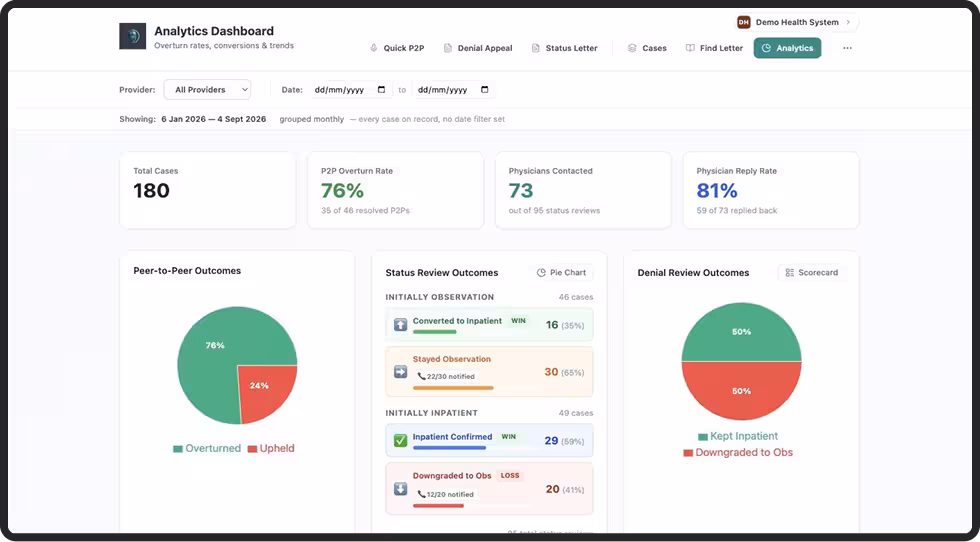
Task: Click the Physician Reply Rate 81% value
Action: (717, 191)
